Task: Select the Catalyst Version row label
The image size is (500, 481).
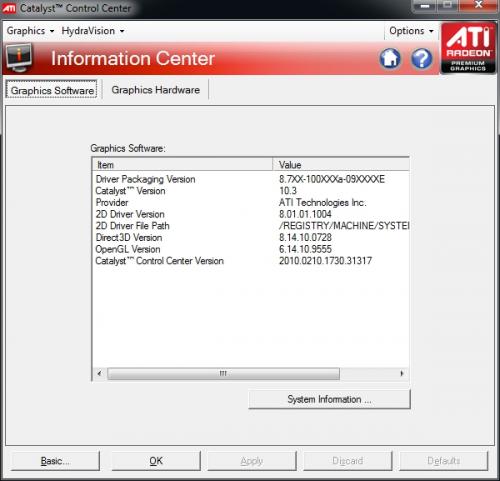Action: pos(130,191)
